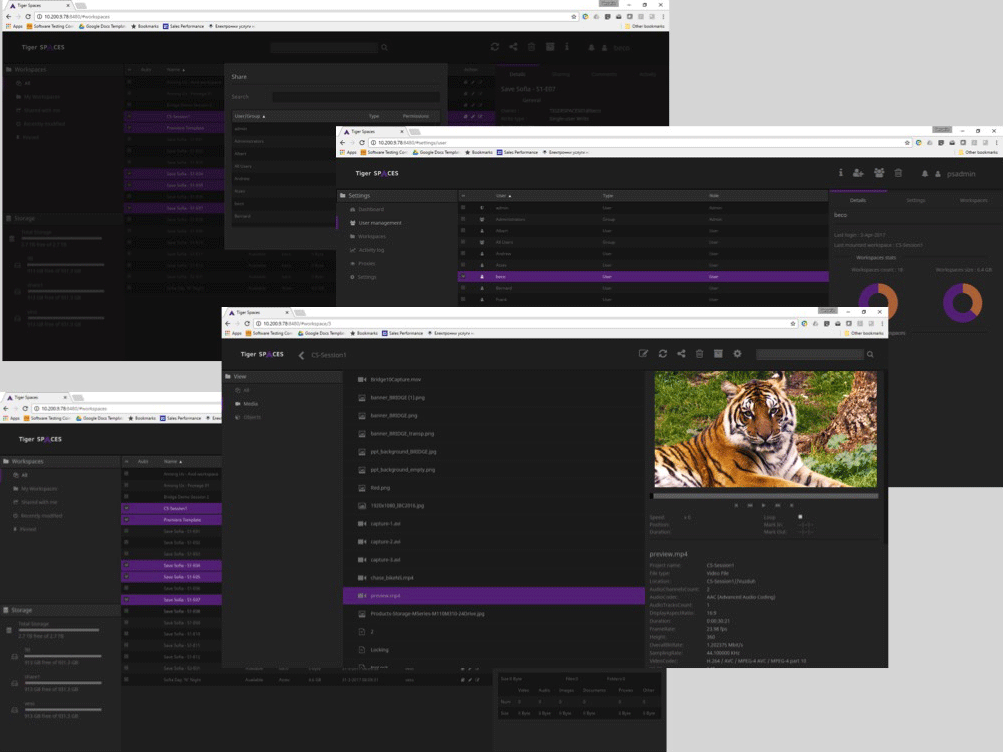Select Workspaces in the Settings sidebar
The height and width of the screenshot is (752, 1003).
(x=368, y=236)
